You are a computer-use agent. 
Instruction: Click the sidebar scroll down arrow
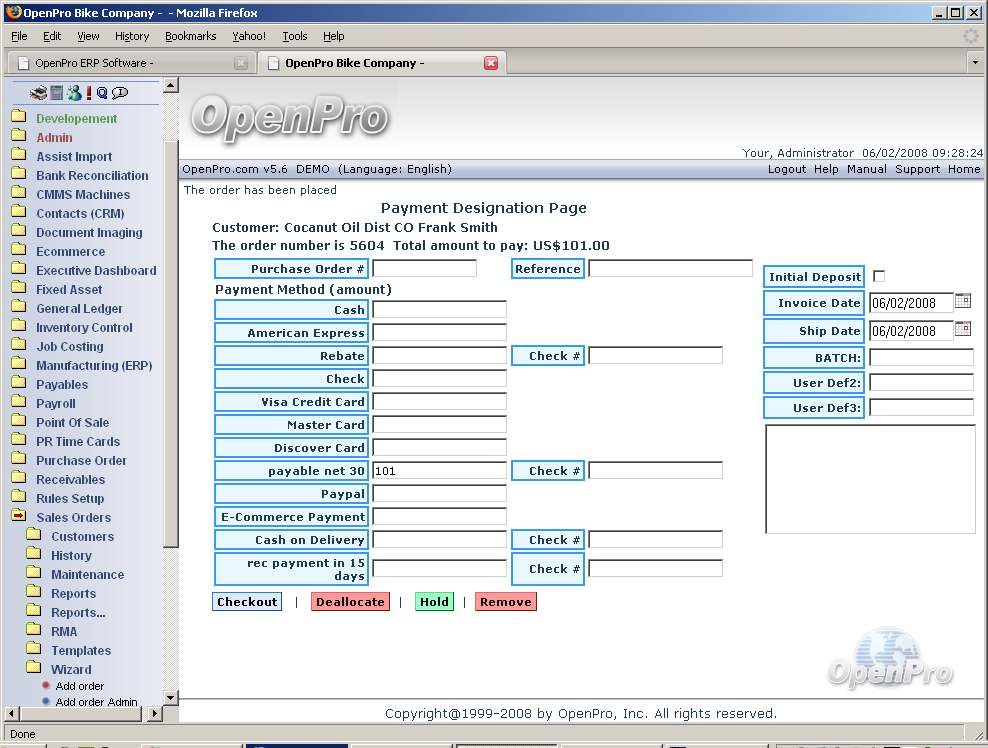coord(170,697)
